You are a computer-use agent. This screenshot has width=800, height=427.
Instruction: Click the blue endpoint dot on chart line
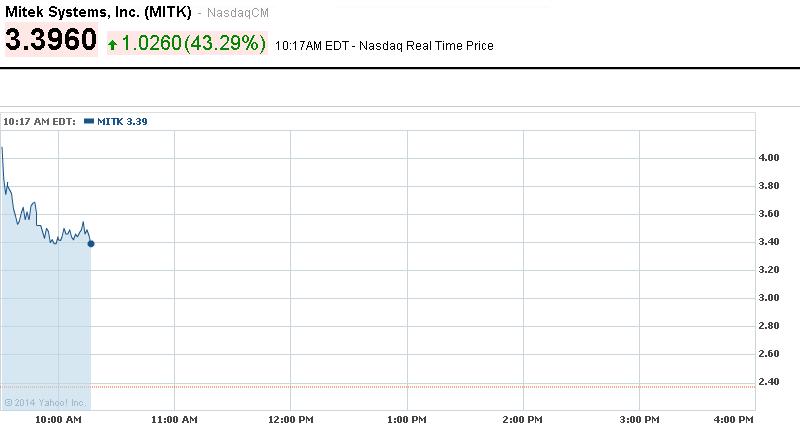(x=91, y=243)
